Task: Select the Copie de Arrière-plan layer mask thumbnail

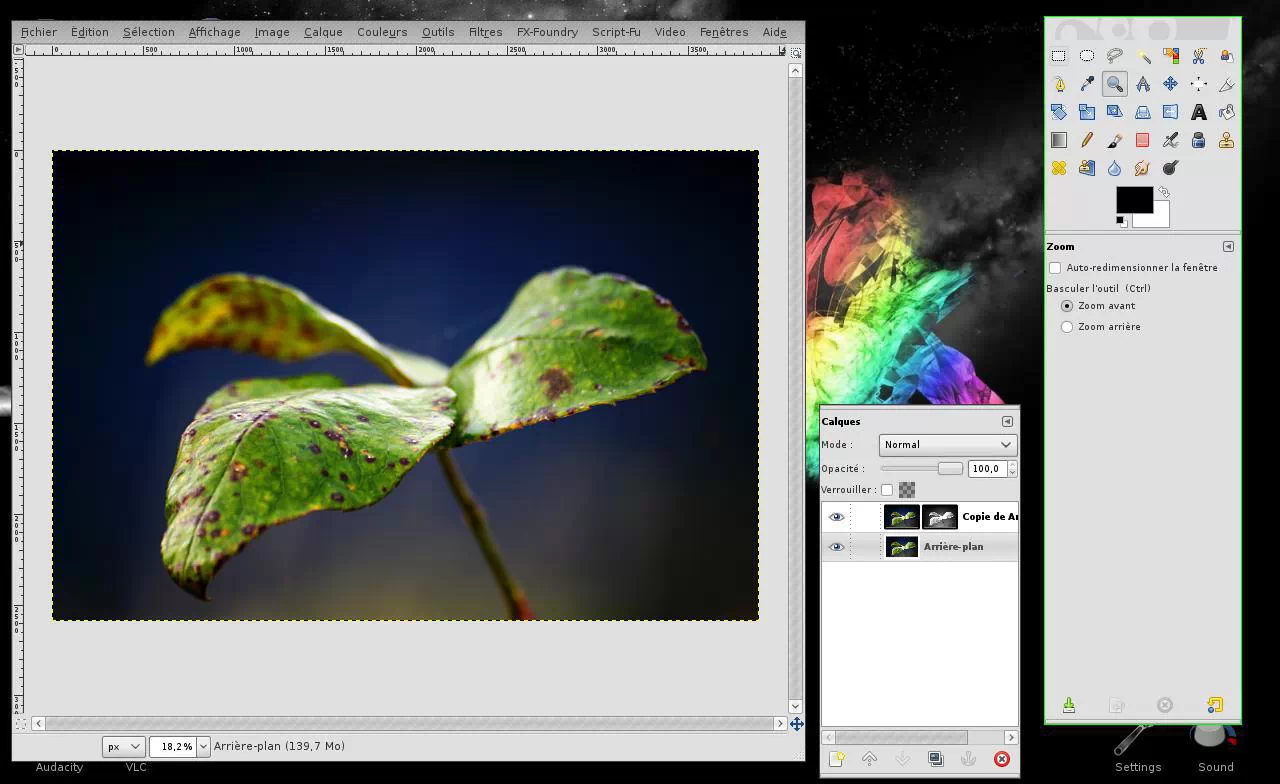Action: point(940,517)
